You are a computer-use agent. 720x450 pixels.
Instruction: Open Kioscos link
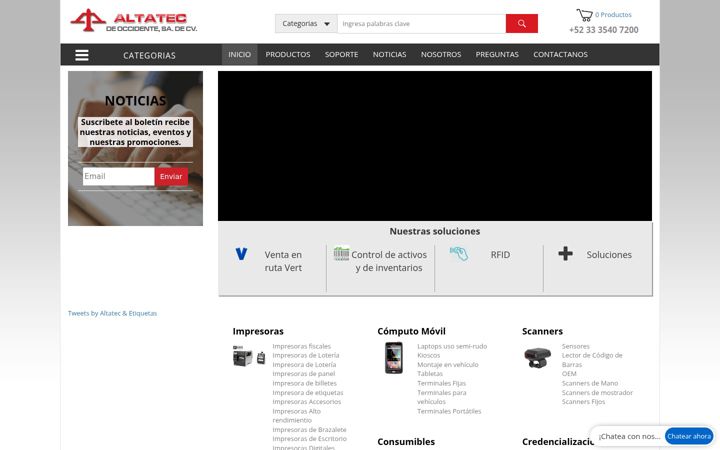428,355
